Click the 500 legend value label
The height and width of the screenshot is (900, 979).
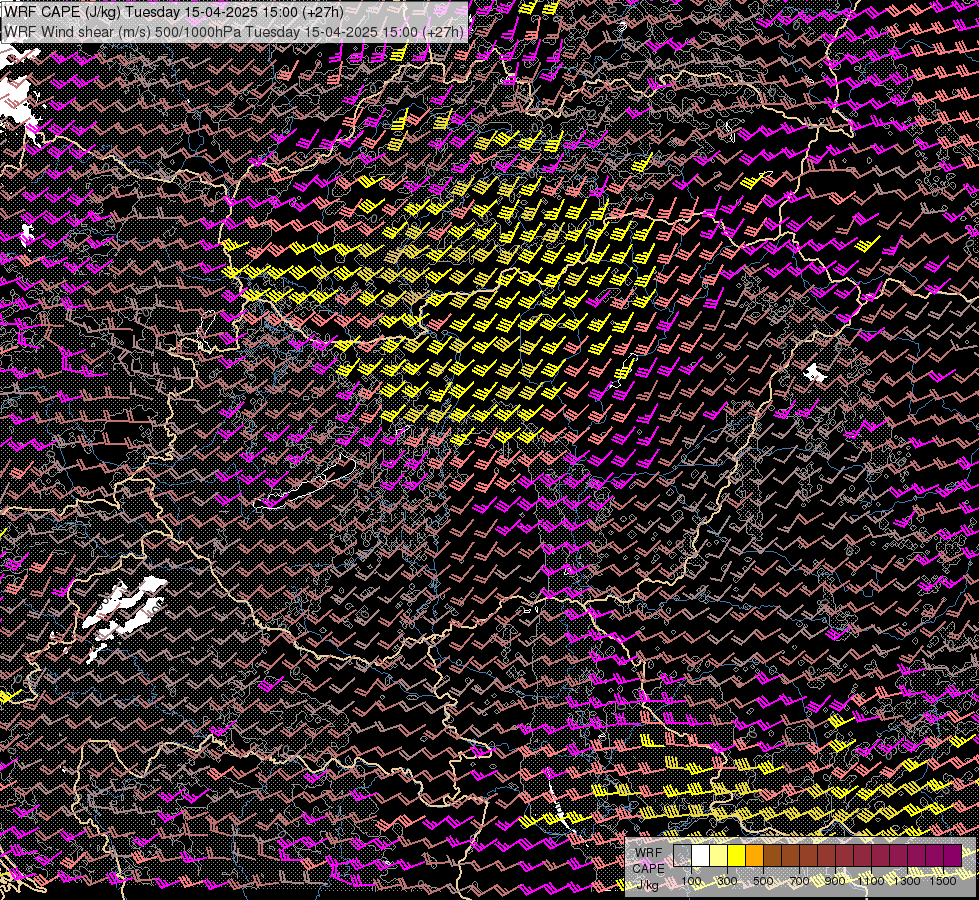click(x=763, y=881)
